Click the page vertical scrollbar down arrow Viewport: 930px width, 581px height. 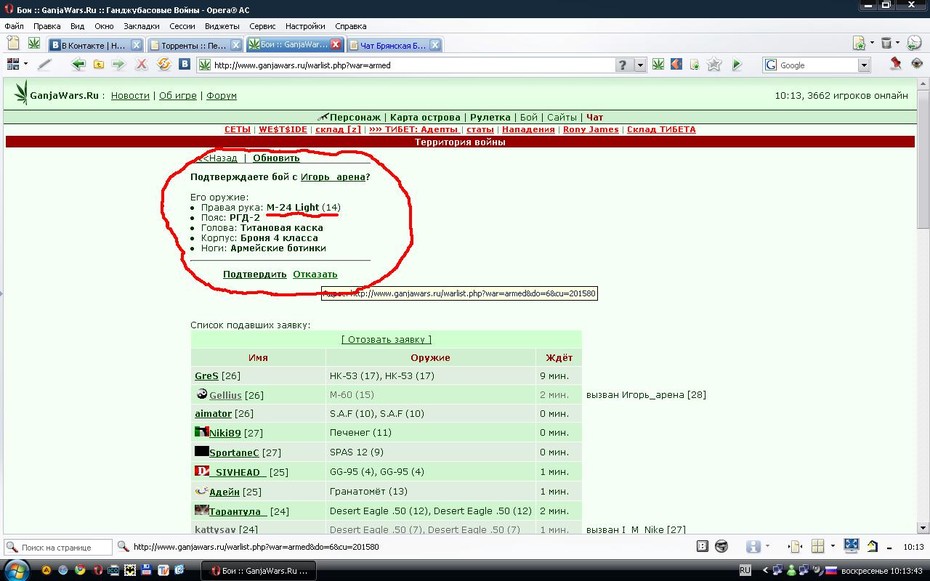coord(923,528)
